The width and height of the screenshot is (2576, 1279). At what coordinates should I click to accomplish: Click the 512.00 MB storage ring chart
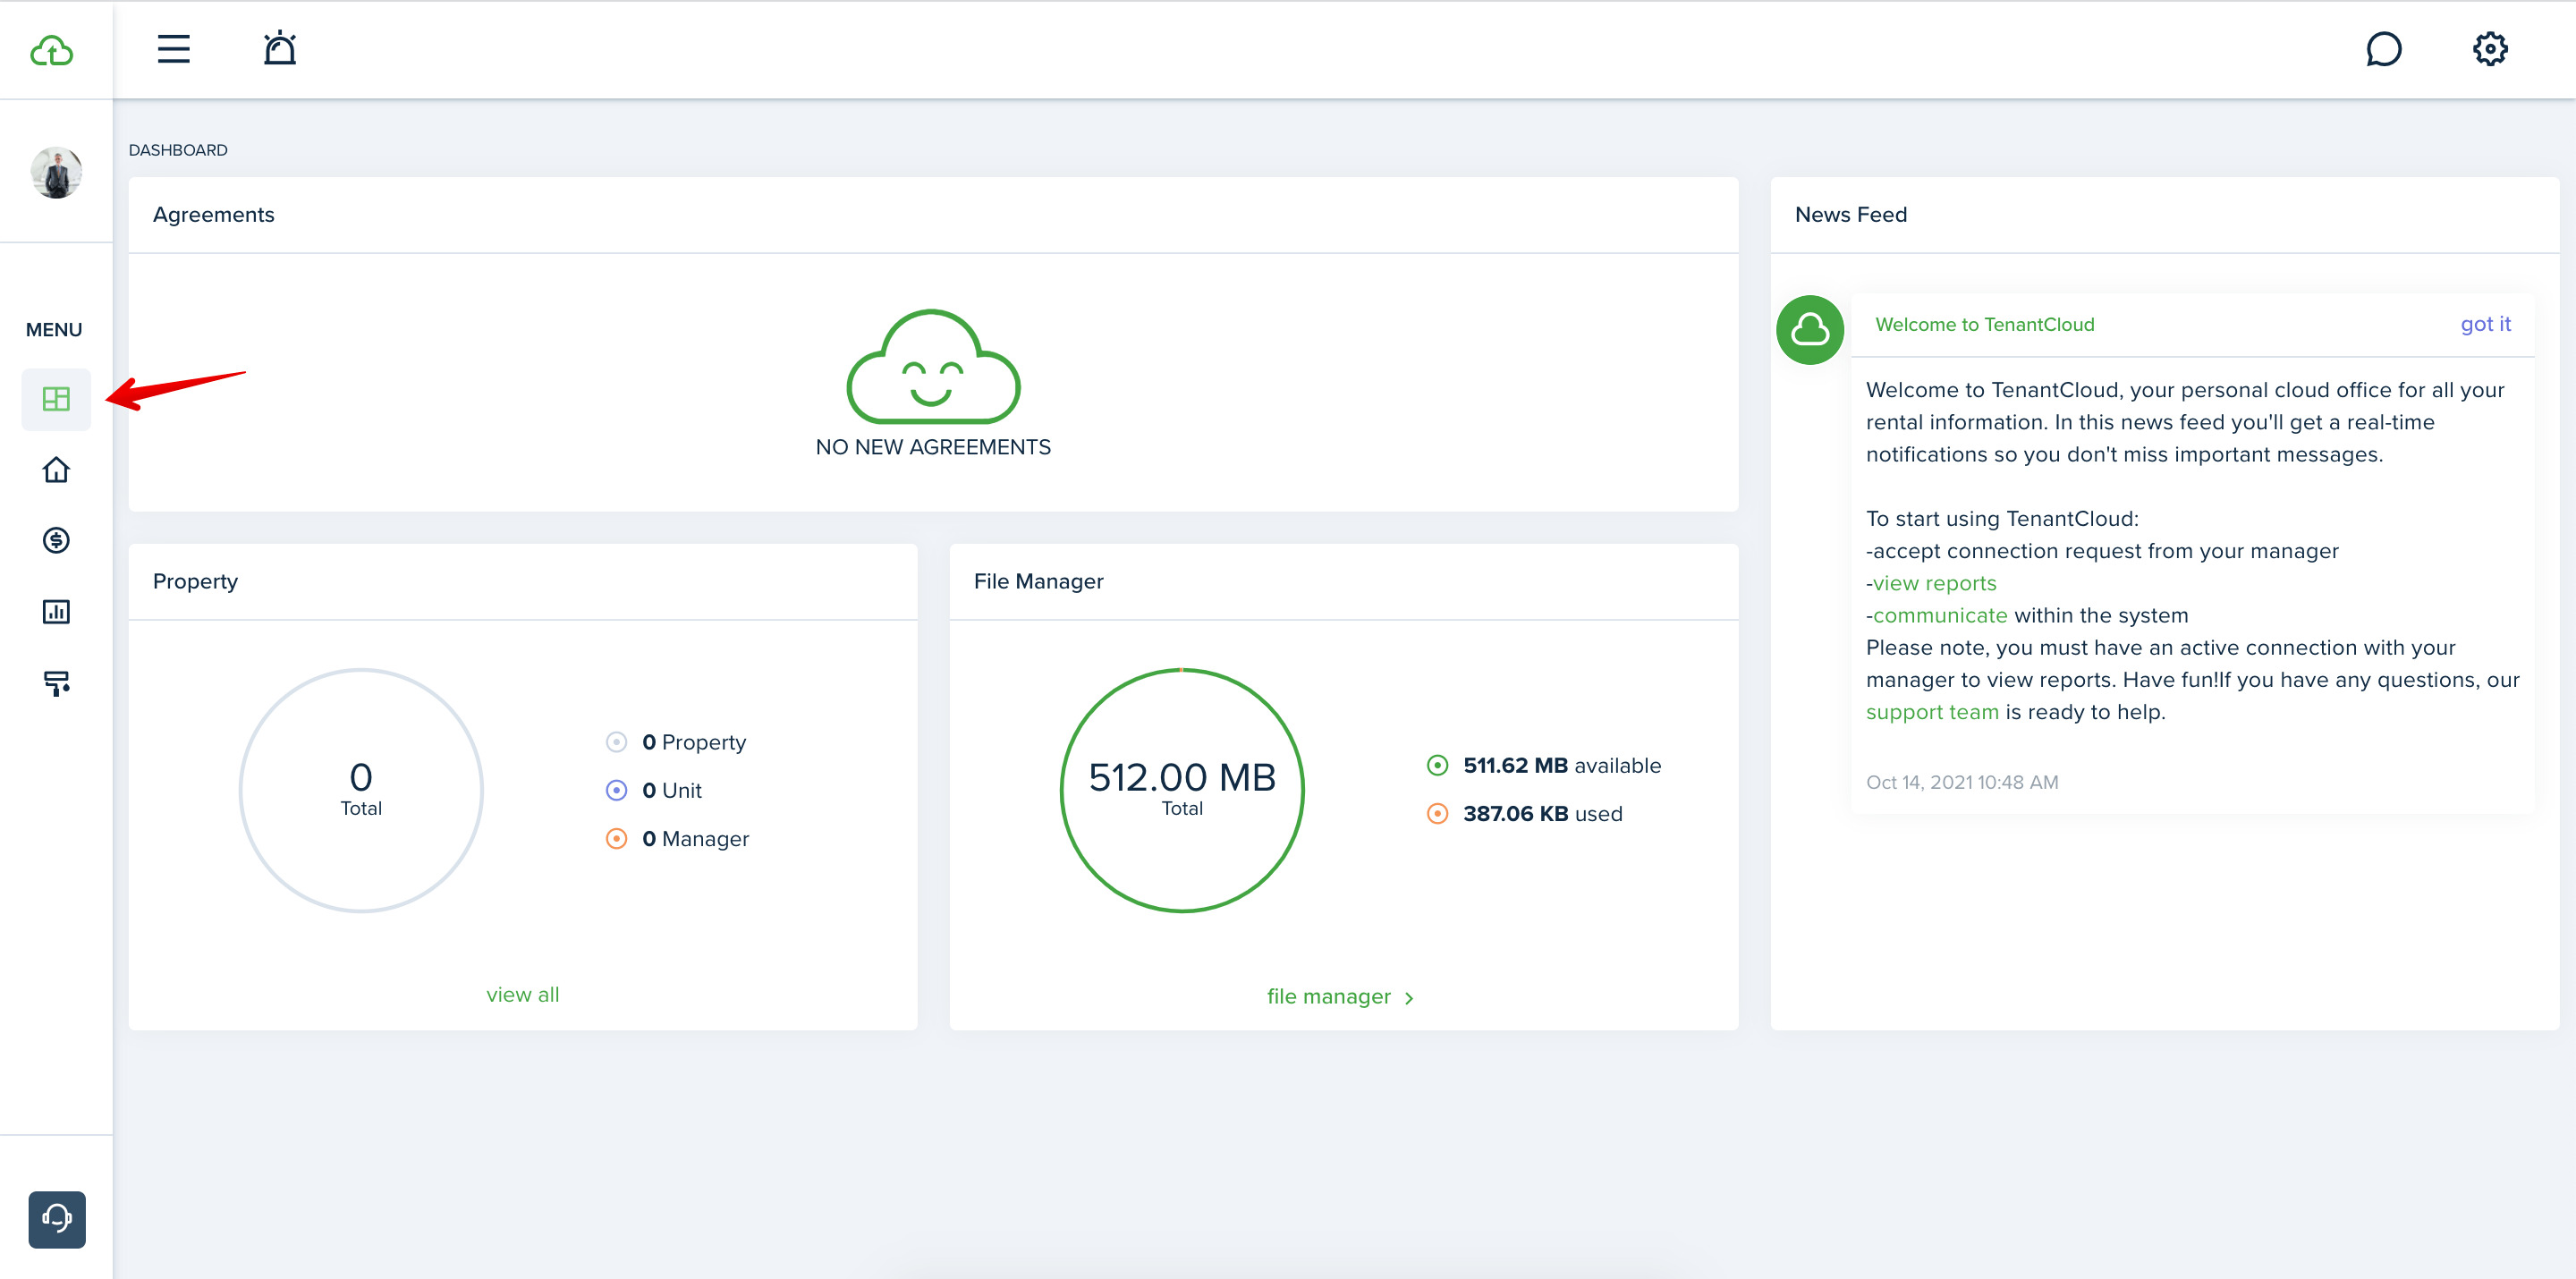pyautogui.click(x=1182, y=790)
